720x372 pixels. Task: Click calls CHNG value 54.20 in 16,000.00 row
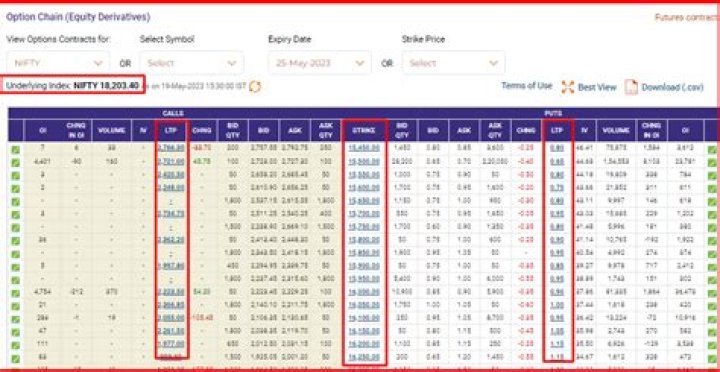202,292
